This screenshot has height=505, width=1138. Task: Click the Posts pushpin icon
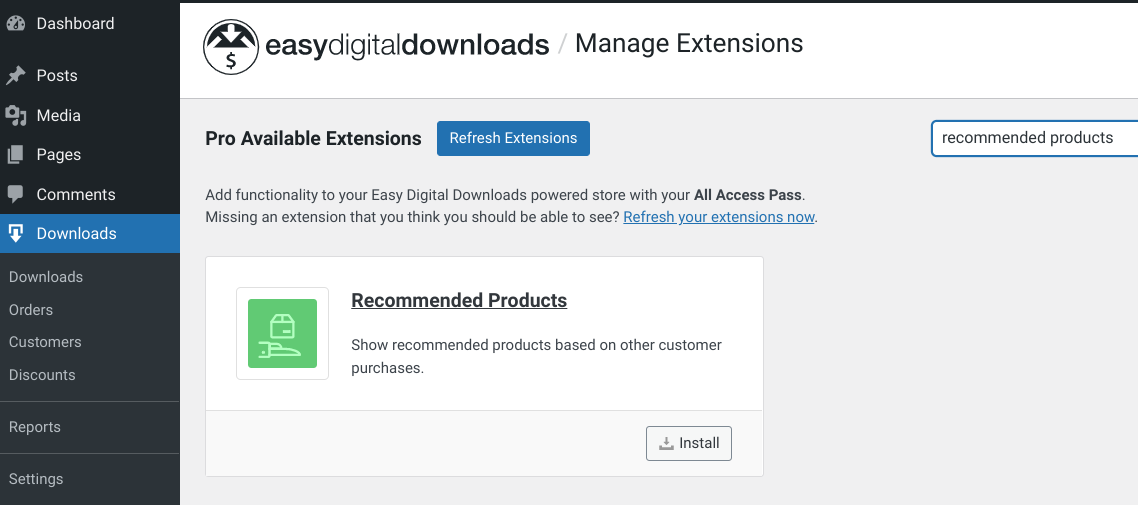[x=15, y=75]
